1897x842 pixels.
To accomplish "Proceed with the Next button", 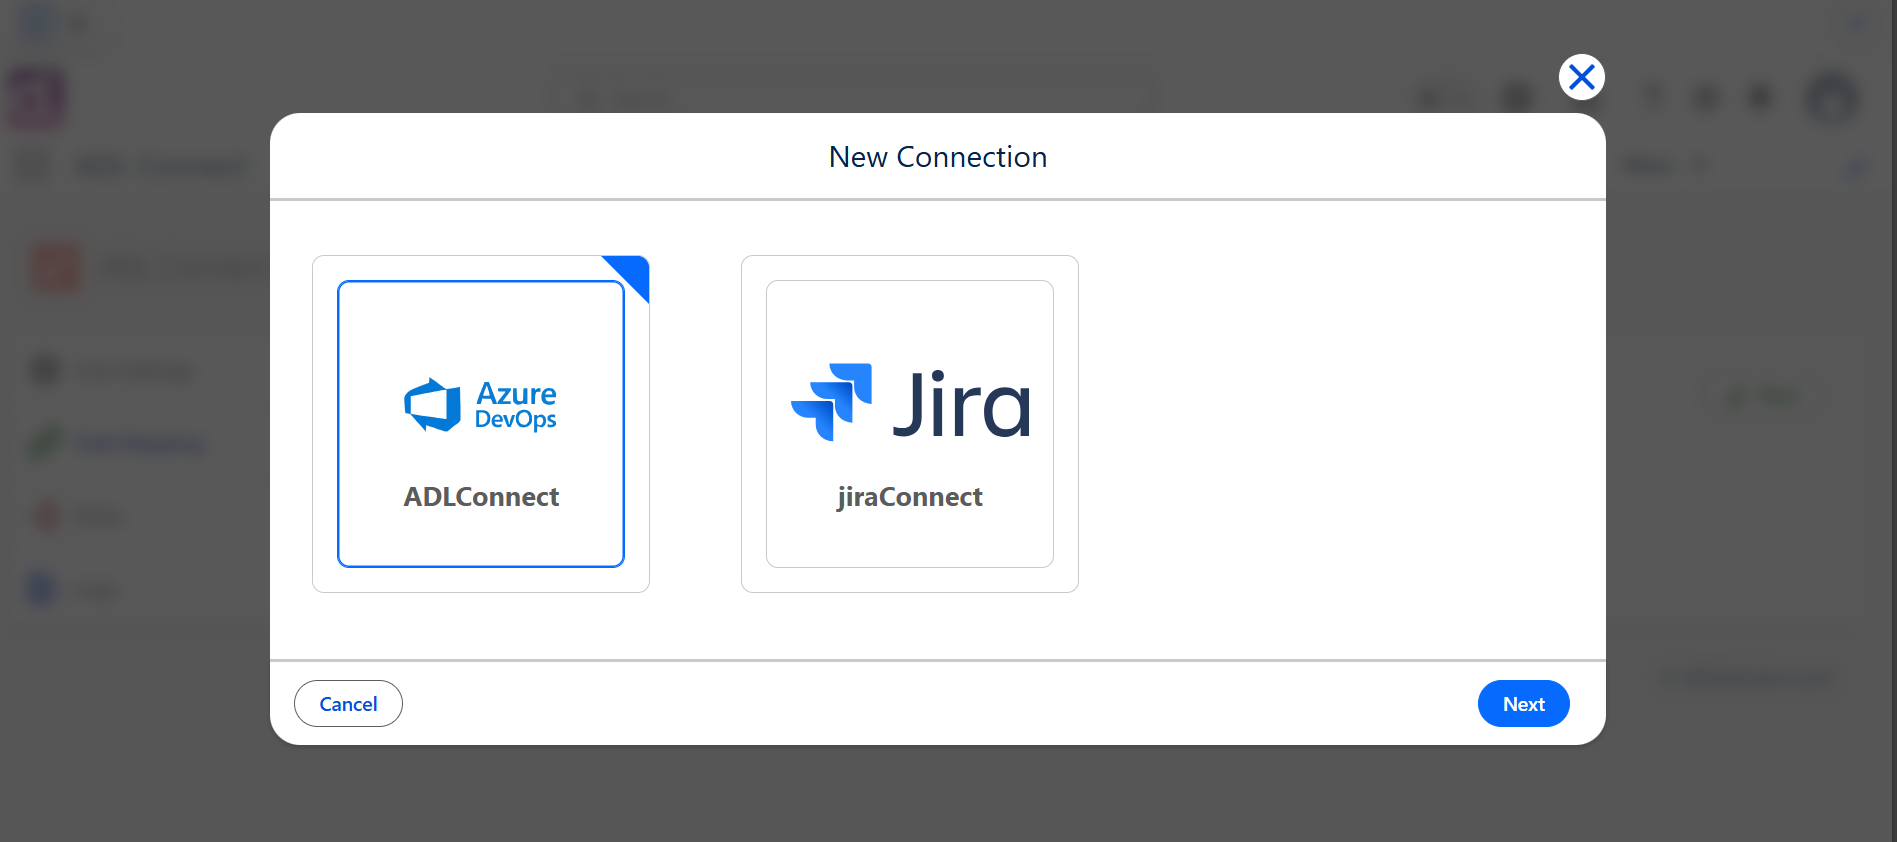I will coord(1524,704).
